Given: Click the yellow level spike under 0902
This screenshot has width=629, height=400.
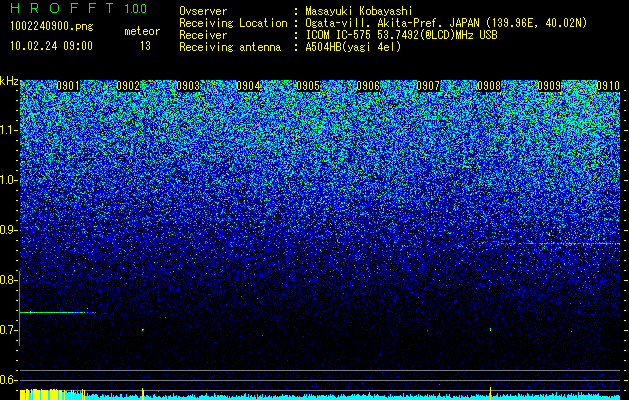Looking at the screenshot, I should (143, 394).
